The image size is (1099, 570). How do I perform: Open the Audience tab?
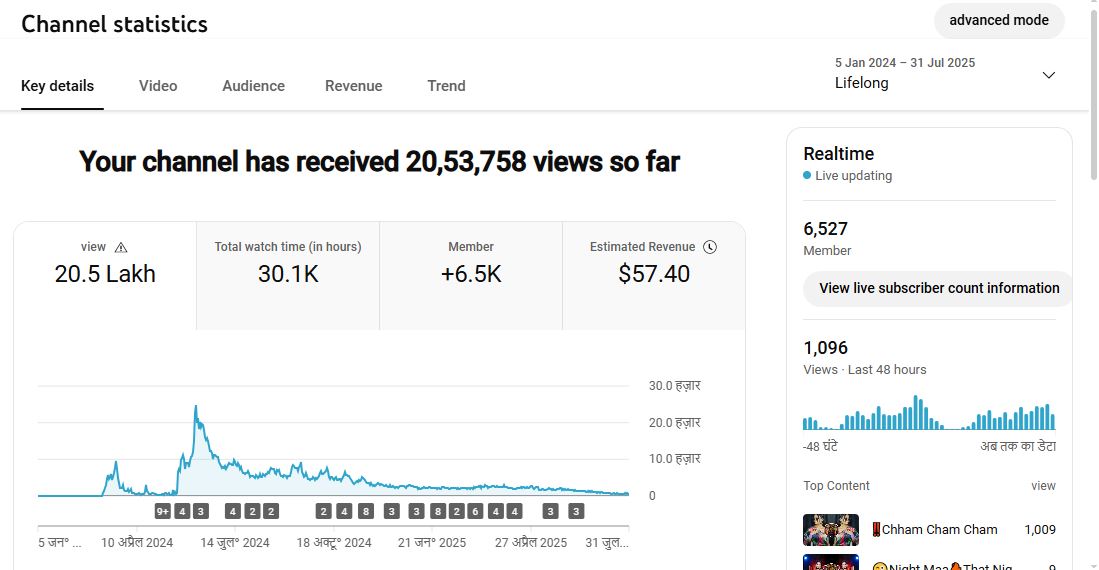tap(253, 86)
